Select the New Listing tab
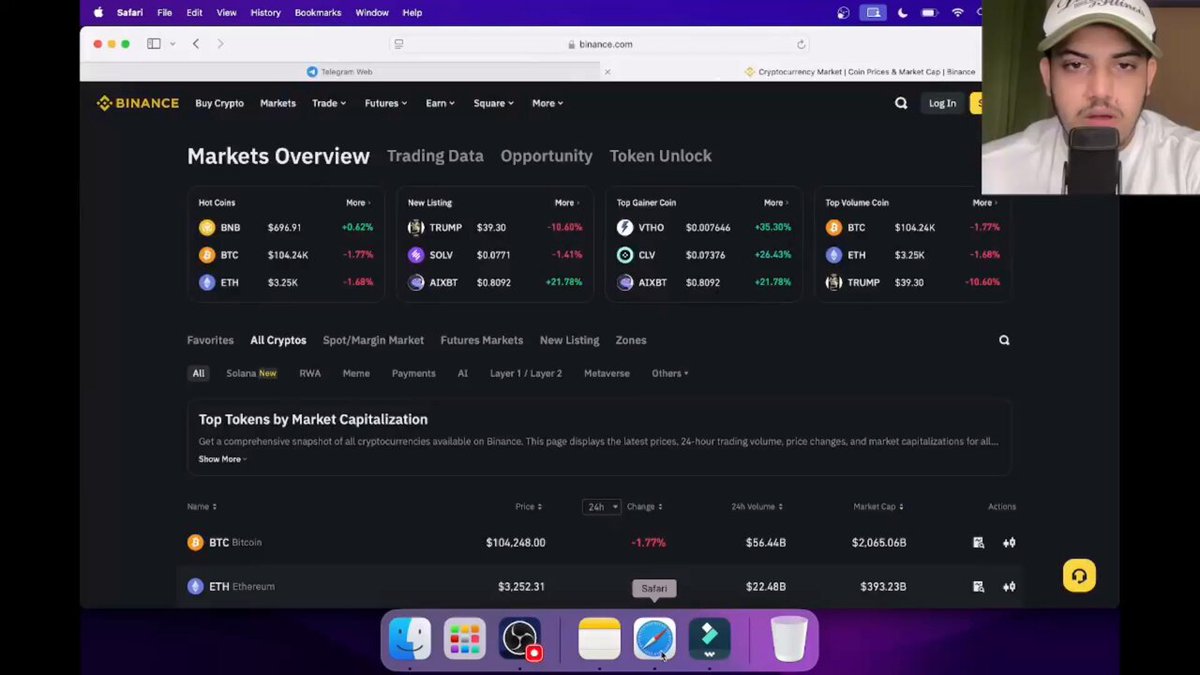 (x=569, y=340)
